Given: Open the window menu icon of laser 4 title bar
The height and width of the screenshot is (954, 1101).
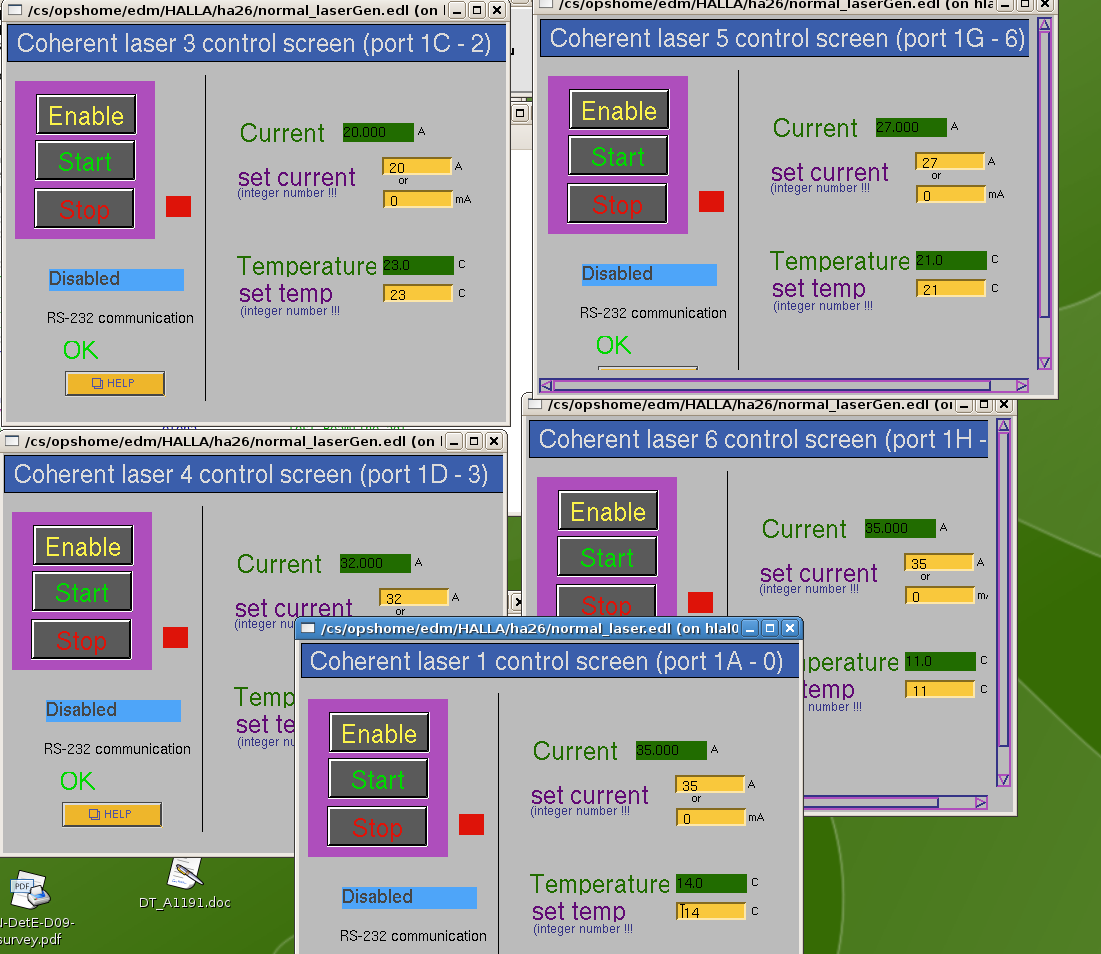Looking at the screenshot, I should [12, 441].
